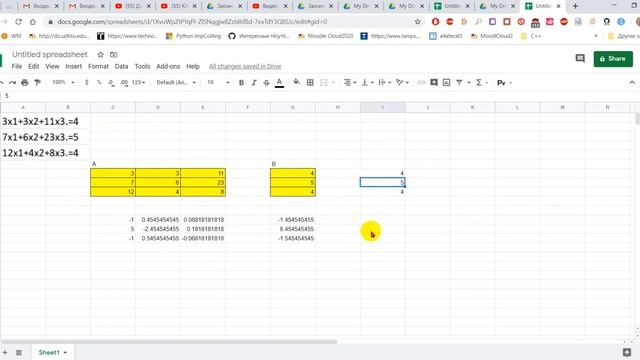Open the zoom 100% dropdown
Image resolution: width=640 pixels, height=360 pixels.
(x=63, y=82)
